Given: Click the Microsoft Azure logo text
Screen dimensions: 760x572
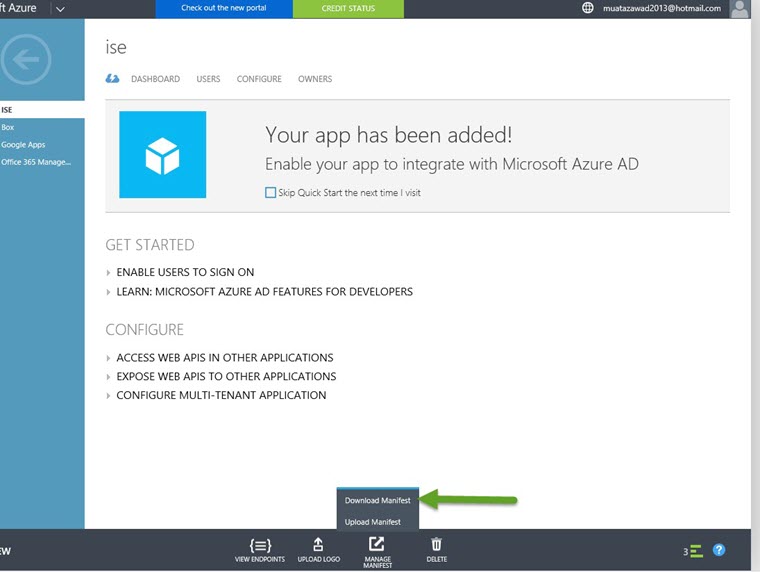Looking at the screenshot, I should click(x=18, y=8).
